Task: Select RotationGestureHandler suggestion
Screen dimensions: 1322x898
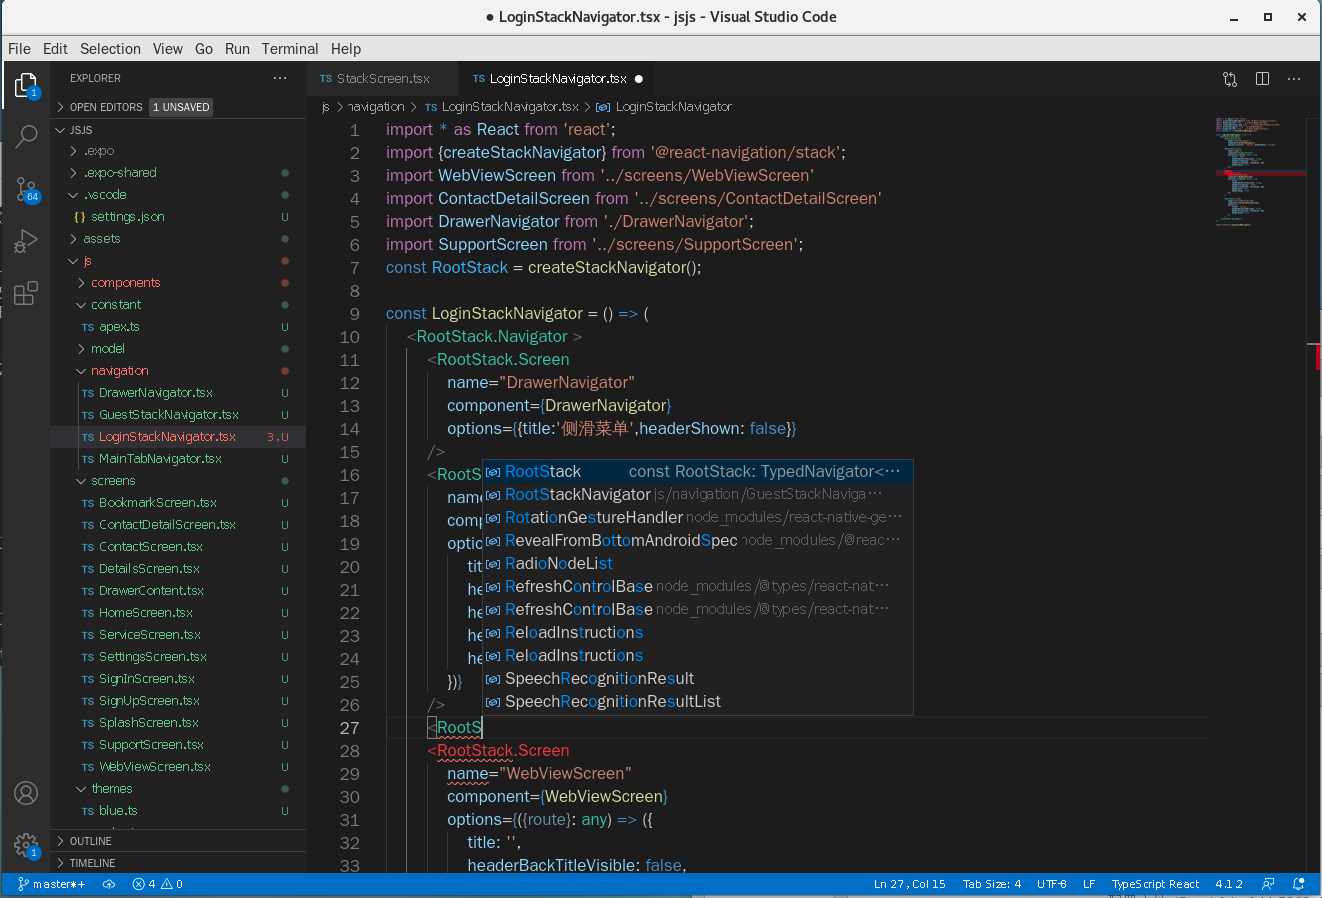Action: 698,518
